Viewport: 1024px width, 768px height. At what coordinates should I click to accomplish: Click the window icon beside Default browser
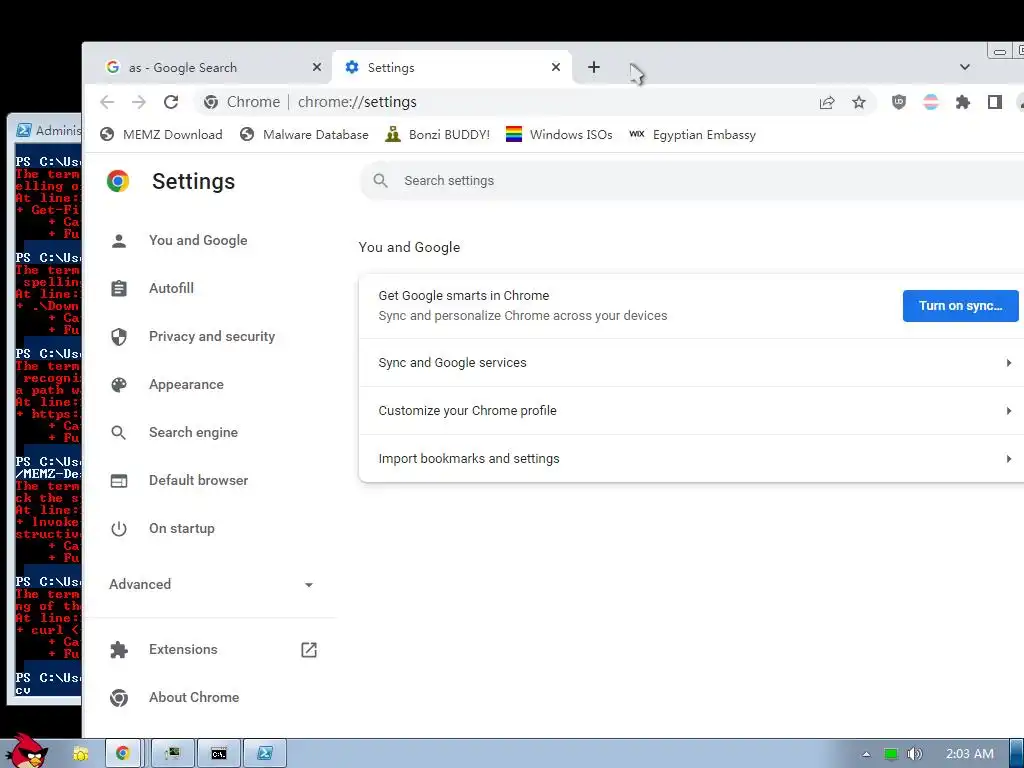click(x=119, y=481)
